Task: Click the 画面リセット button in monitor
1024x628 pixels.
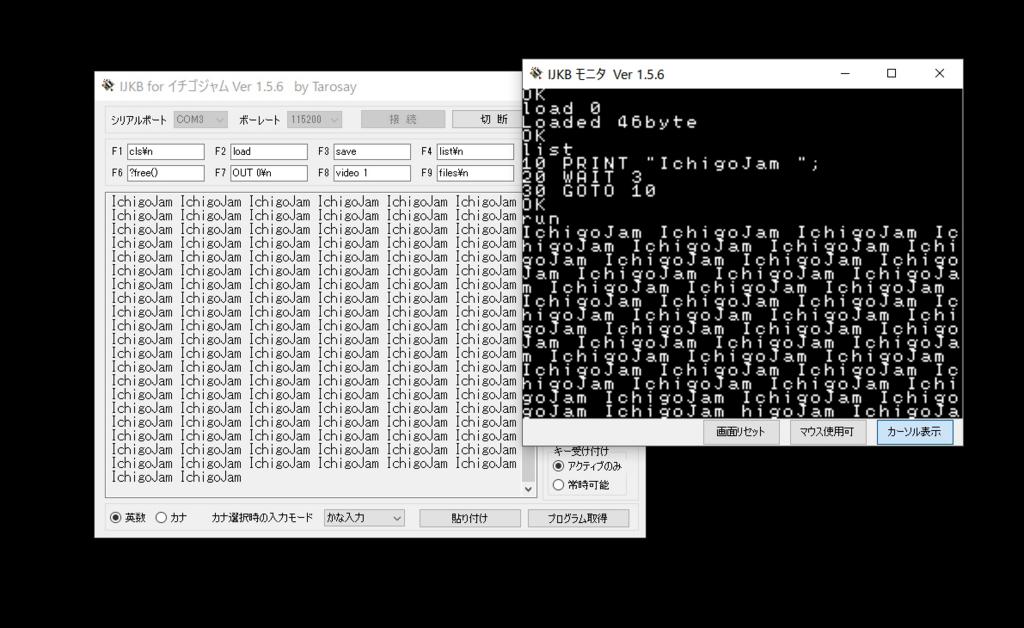Action: click(x=741, y=432)
